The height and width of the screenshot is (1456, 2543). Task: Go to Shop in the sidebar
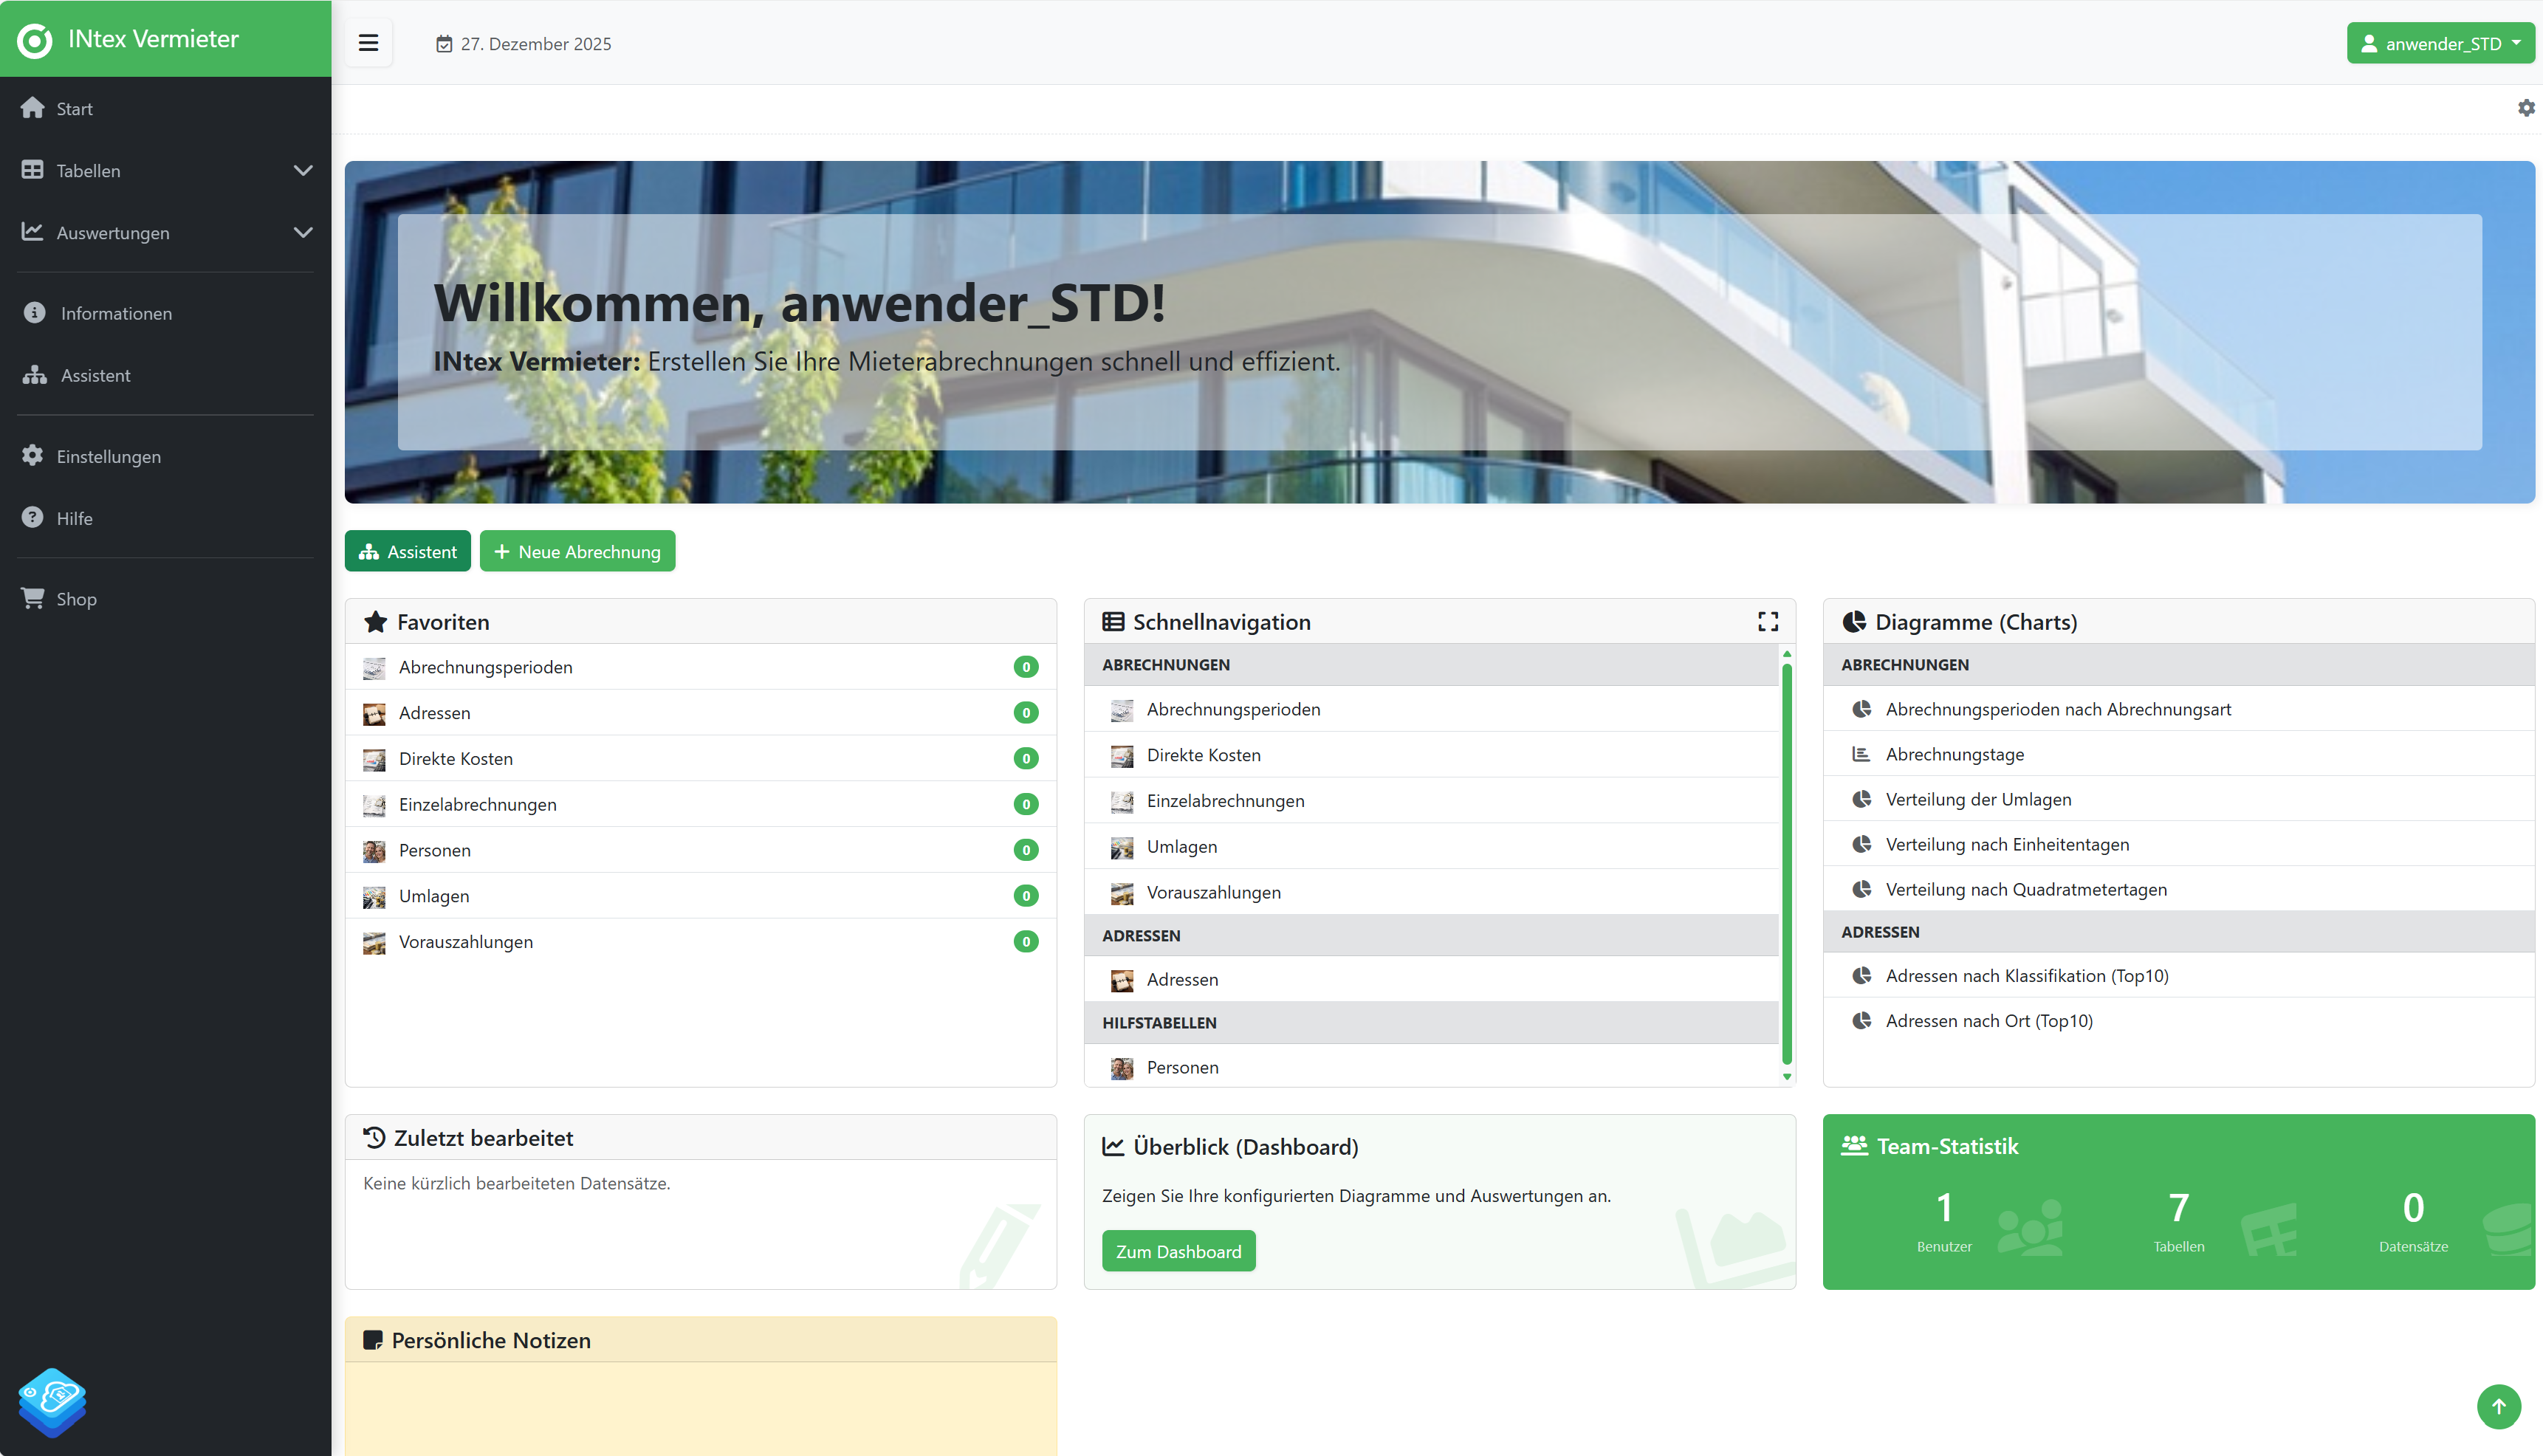(x=76, y=599)
